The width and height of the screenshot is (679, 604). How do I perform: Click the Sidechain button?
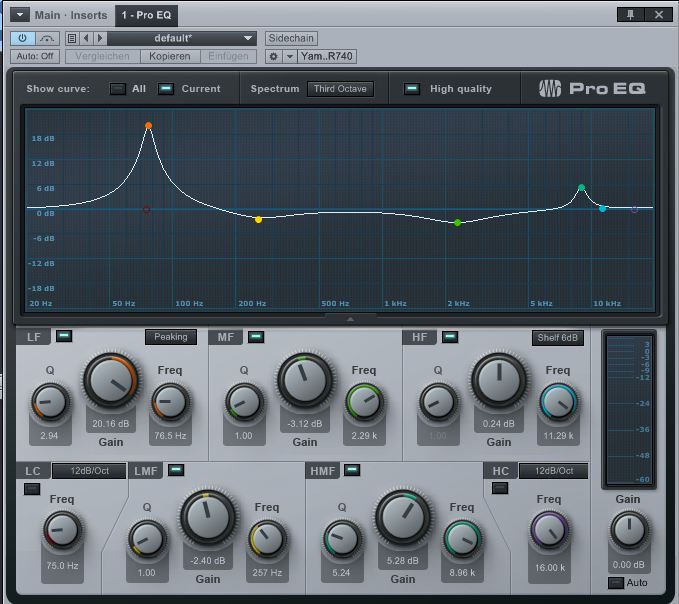291,39
